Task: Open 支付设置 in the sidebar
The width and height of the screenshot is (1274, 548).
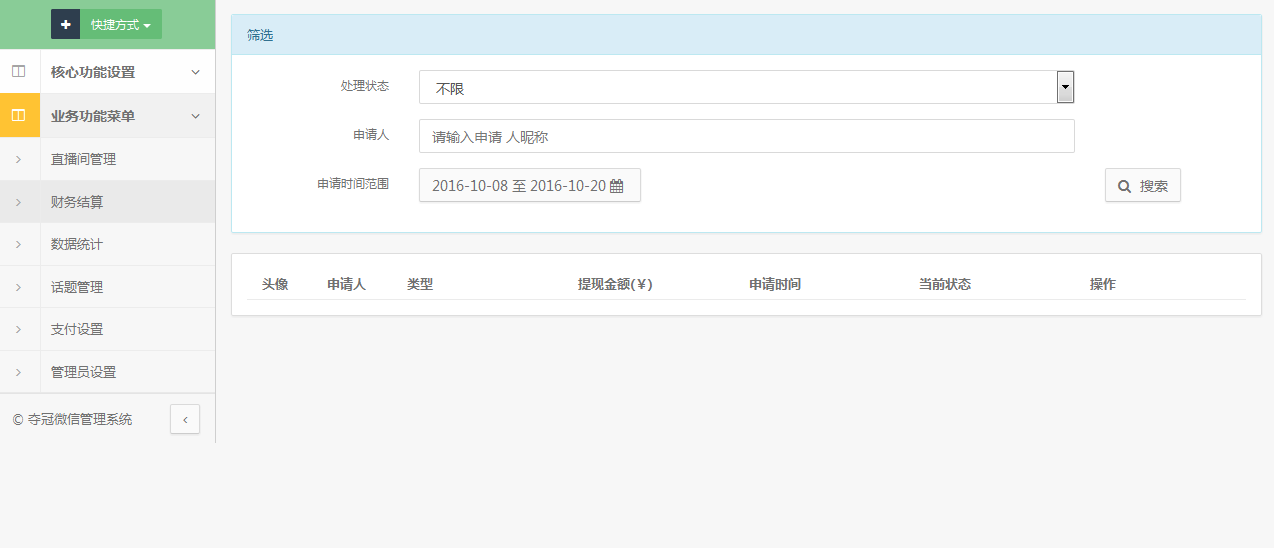Action: (x=107, y=329)
